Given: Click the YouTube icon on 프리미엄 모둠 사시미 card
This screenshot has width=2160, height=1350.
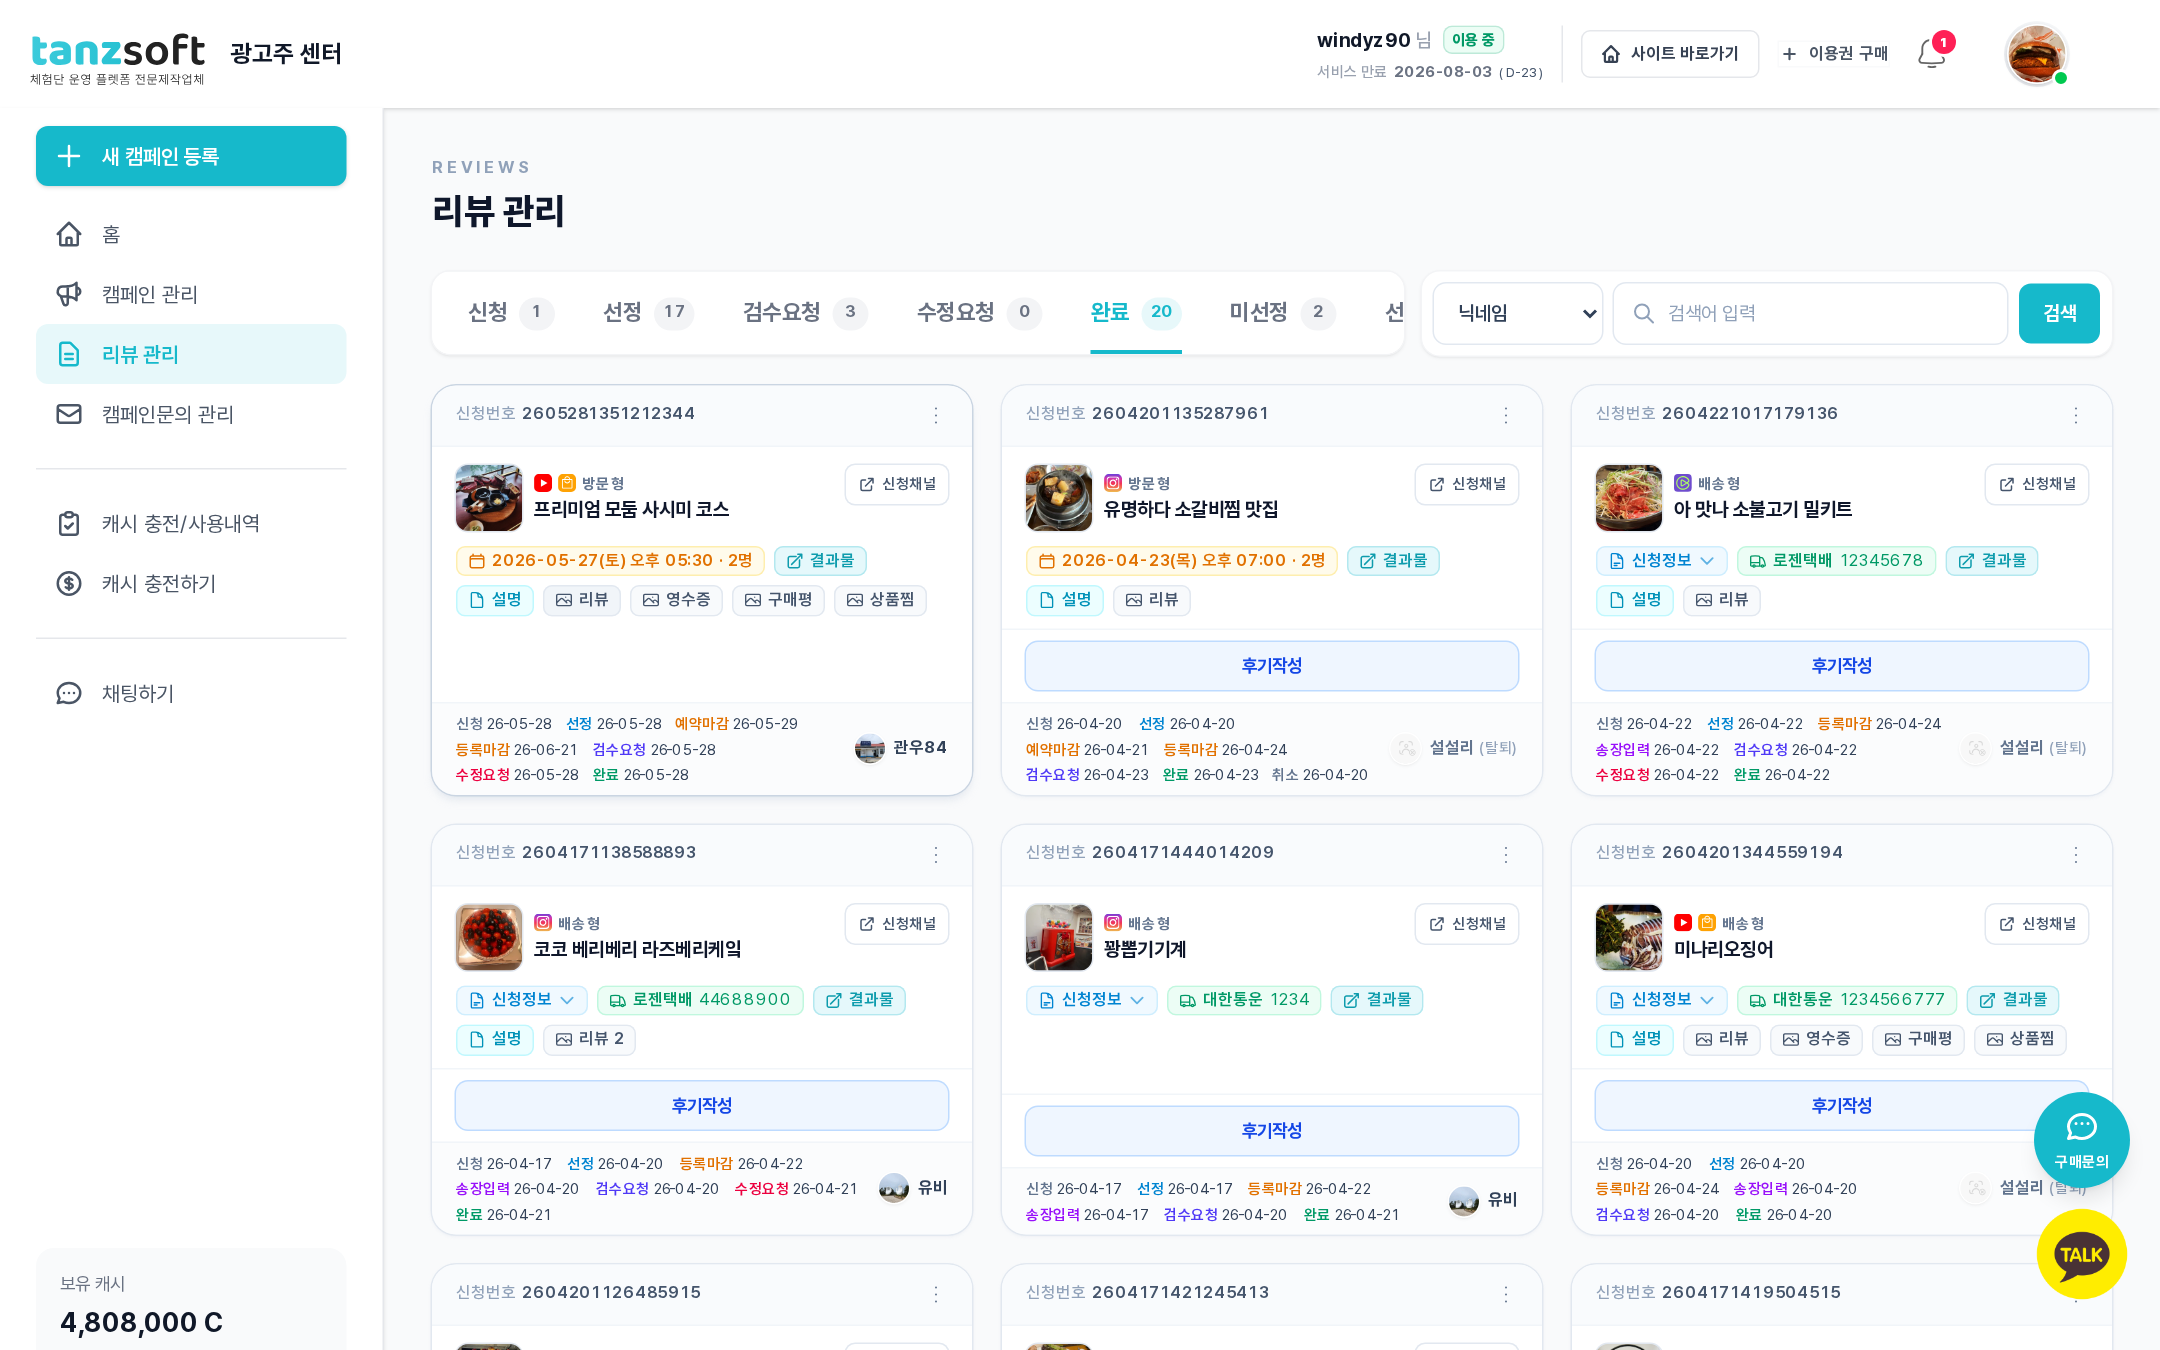Looking at the screenshot, I should [x=543, y=483].
